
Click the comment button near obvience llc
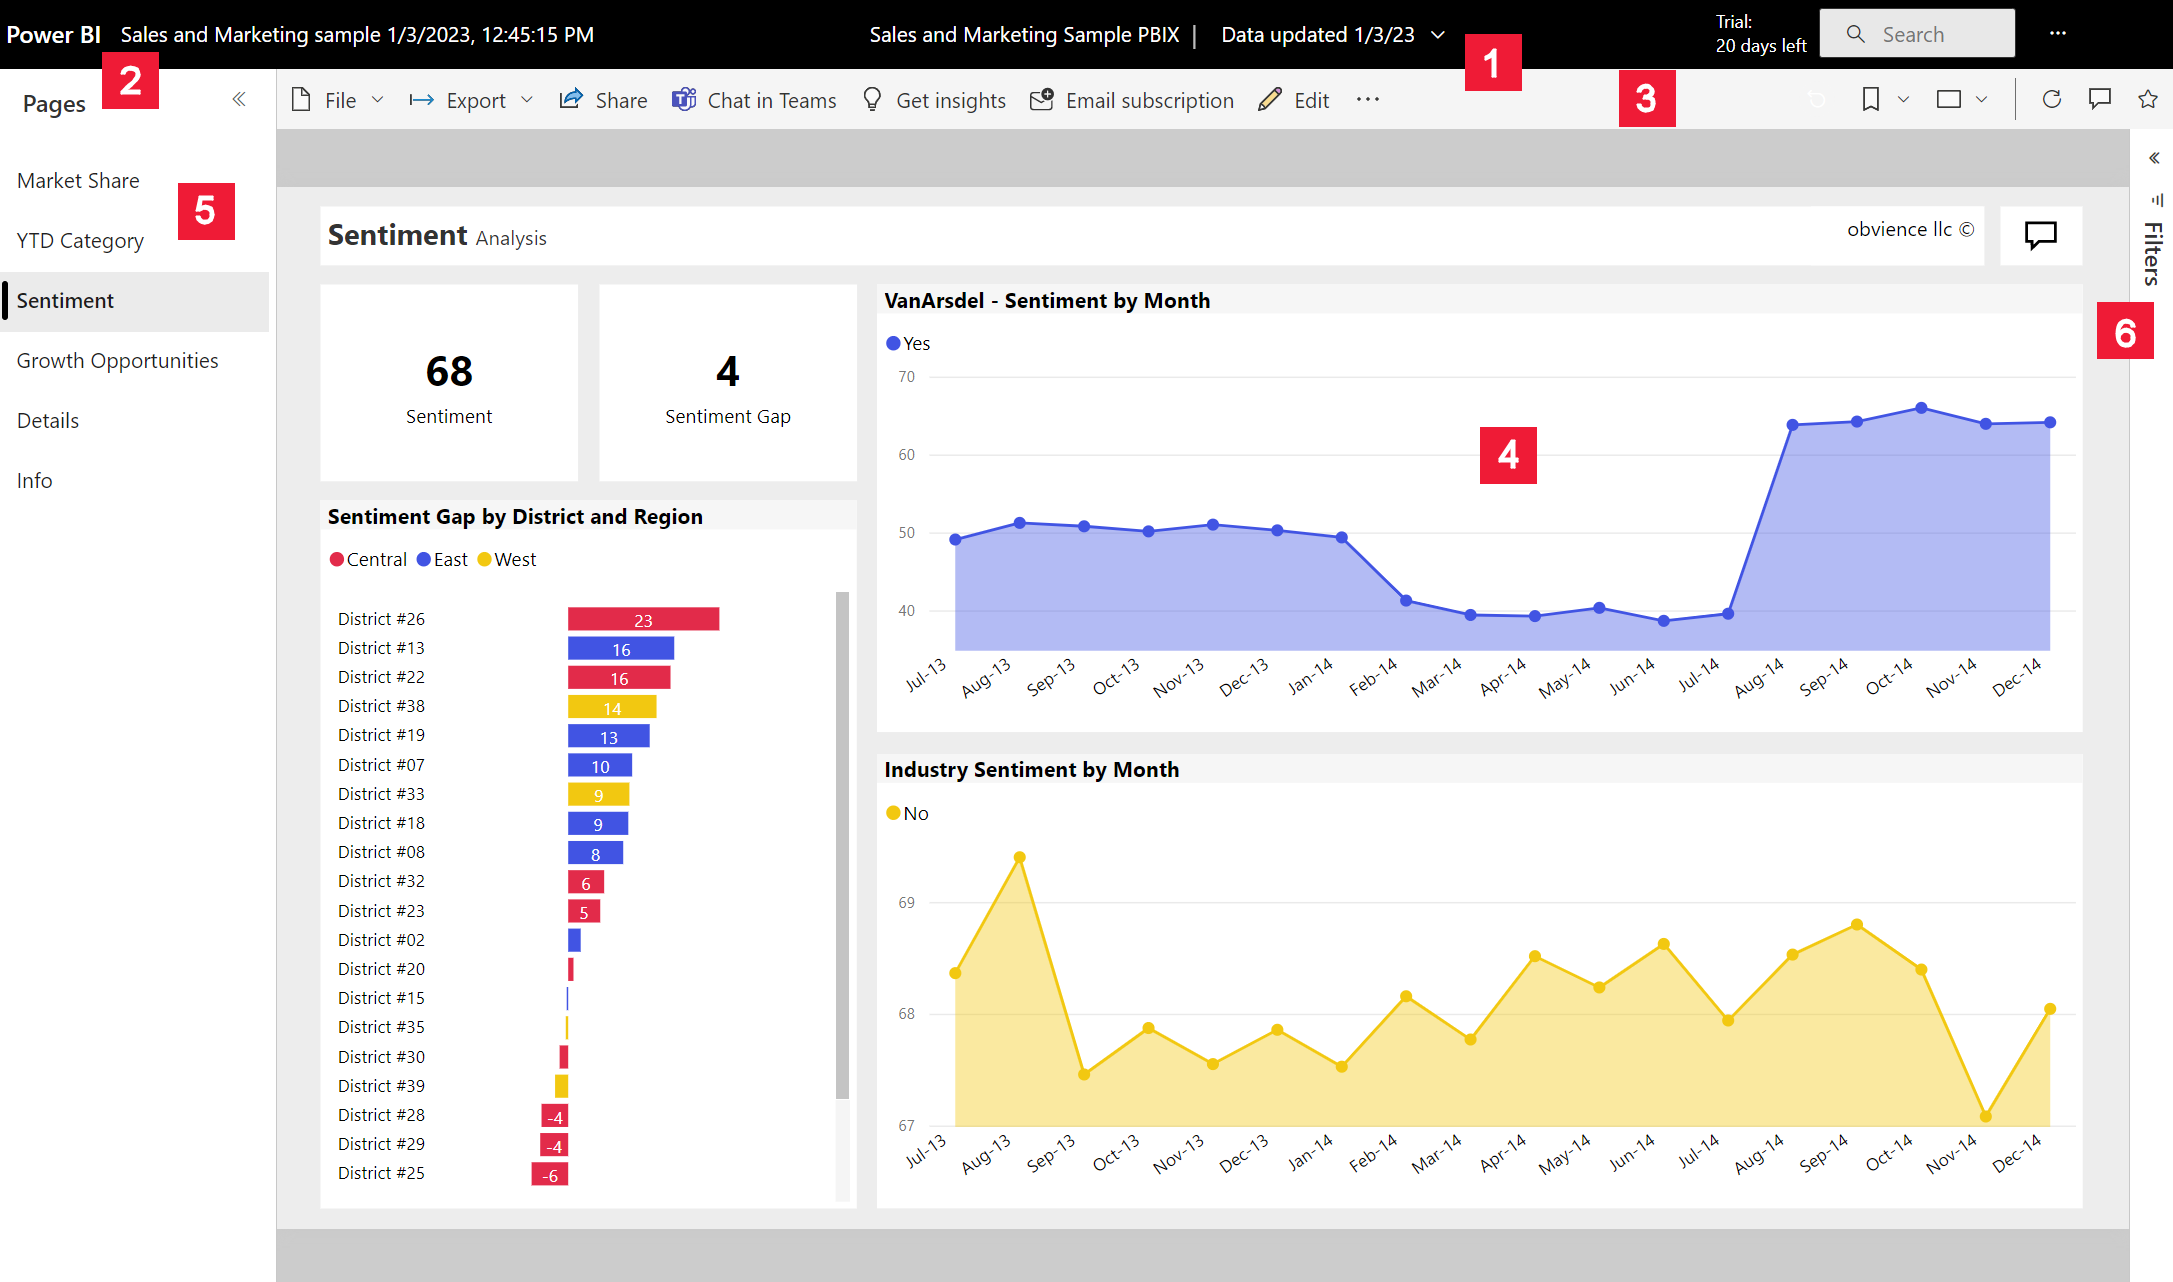pos(2040,236)
